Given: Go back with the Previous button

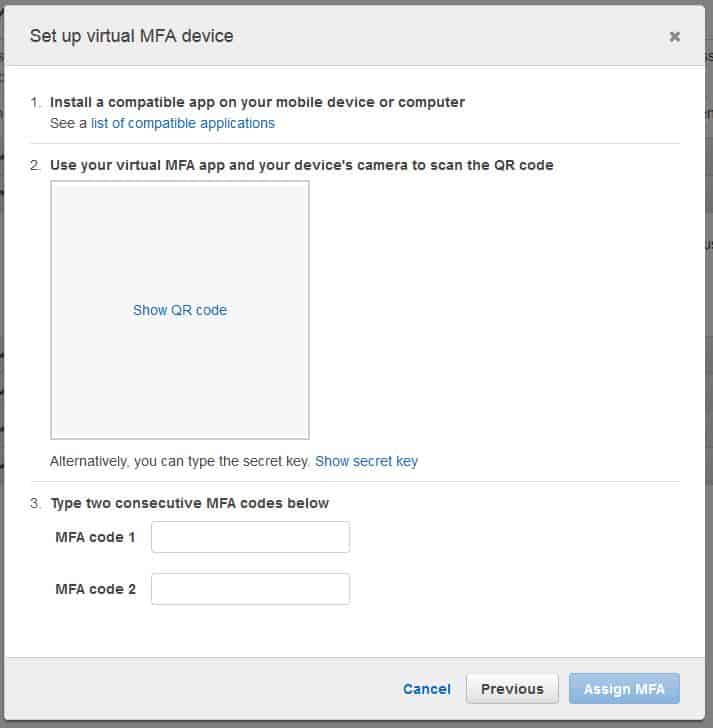Looking at the screenshot, I should point(512,689).
